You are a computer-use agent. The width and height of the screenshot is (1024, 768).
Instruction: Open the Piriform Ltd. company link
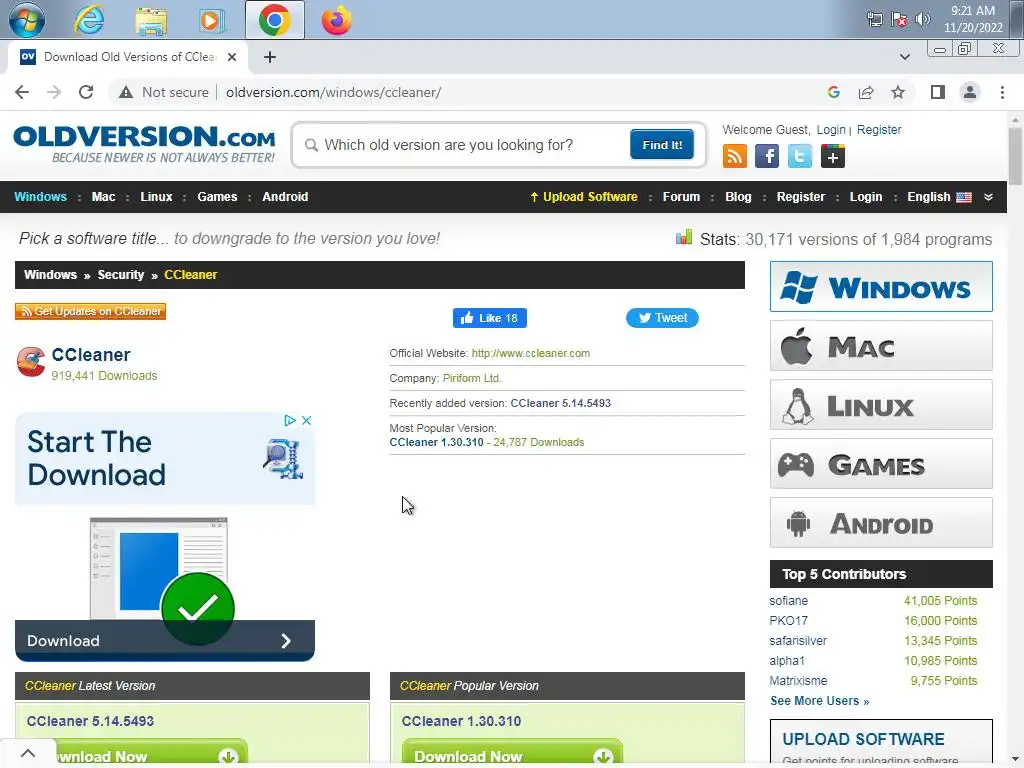tap(472, 378)
